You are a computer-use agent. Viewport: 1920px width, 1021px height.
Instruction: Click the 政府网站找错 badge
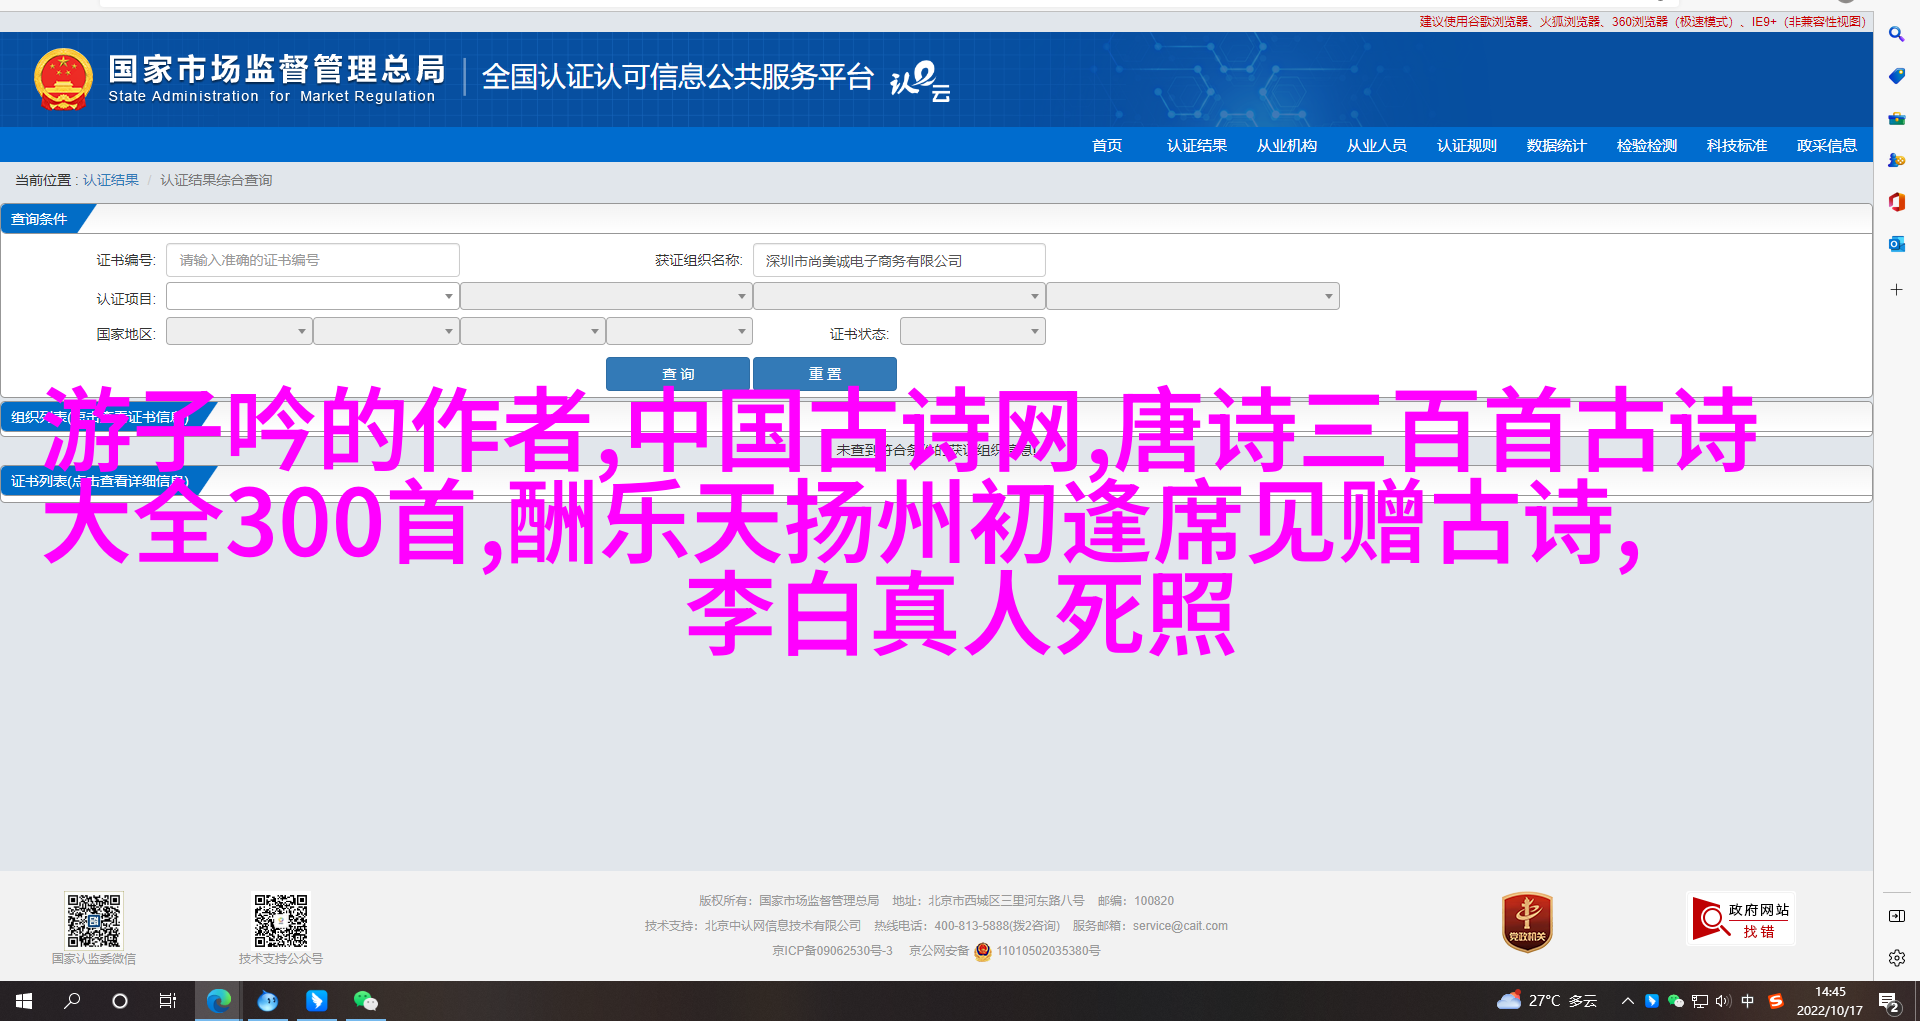pos(1740,918)
